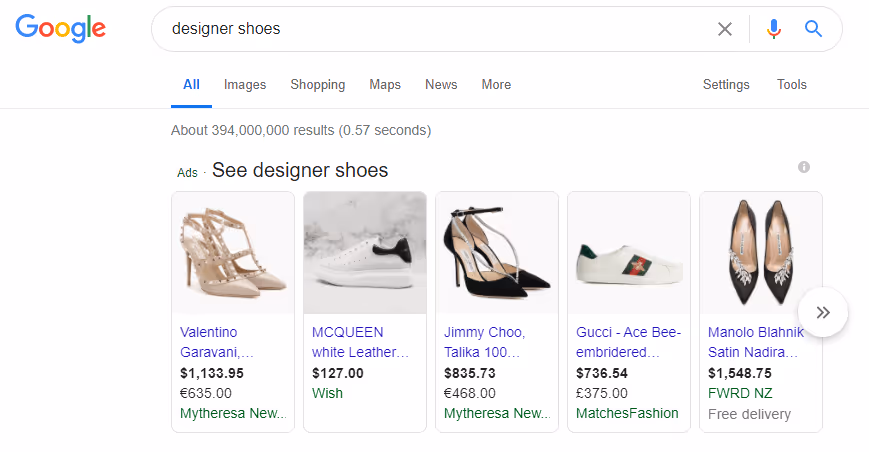Click the Gucci Ace sneaker image
This screenshot has height=452, width=869.
[628, 253]
